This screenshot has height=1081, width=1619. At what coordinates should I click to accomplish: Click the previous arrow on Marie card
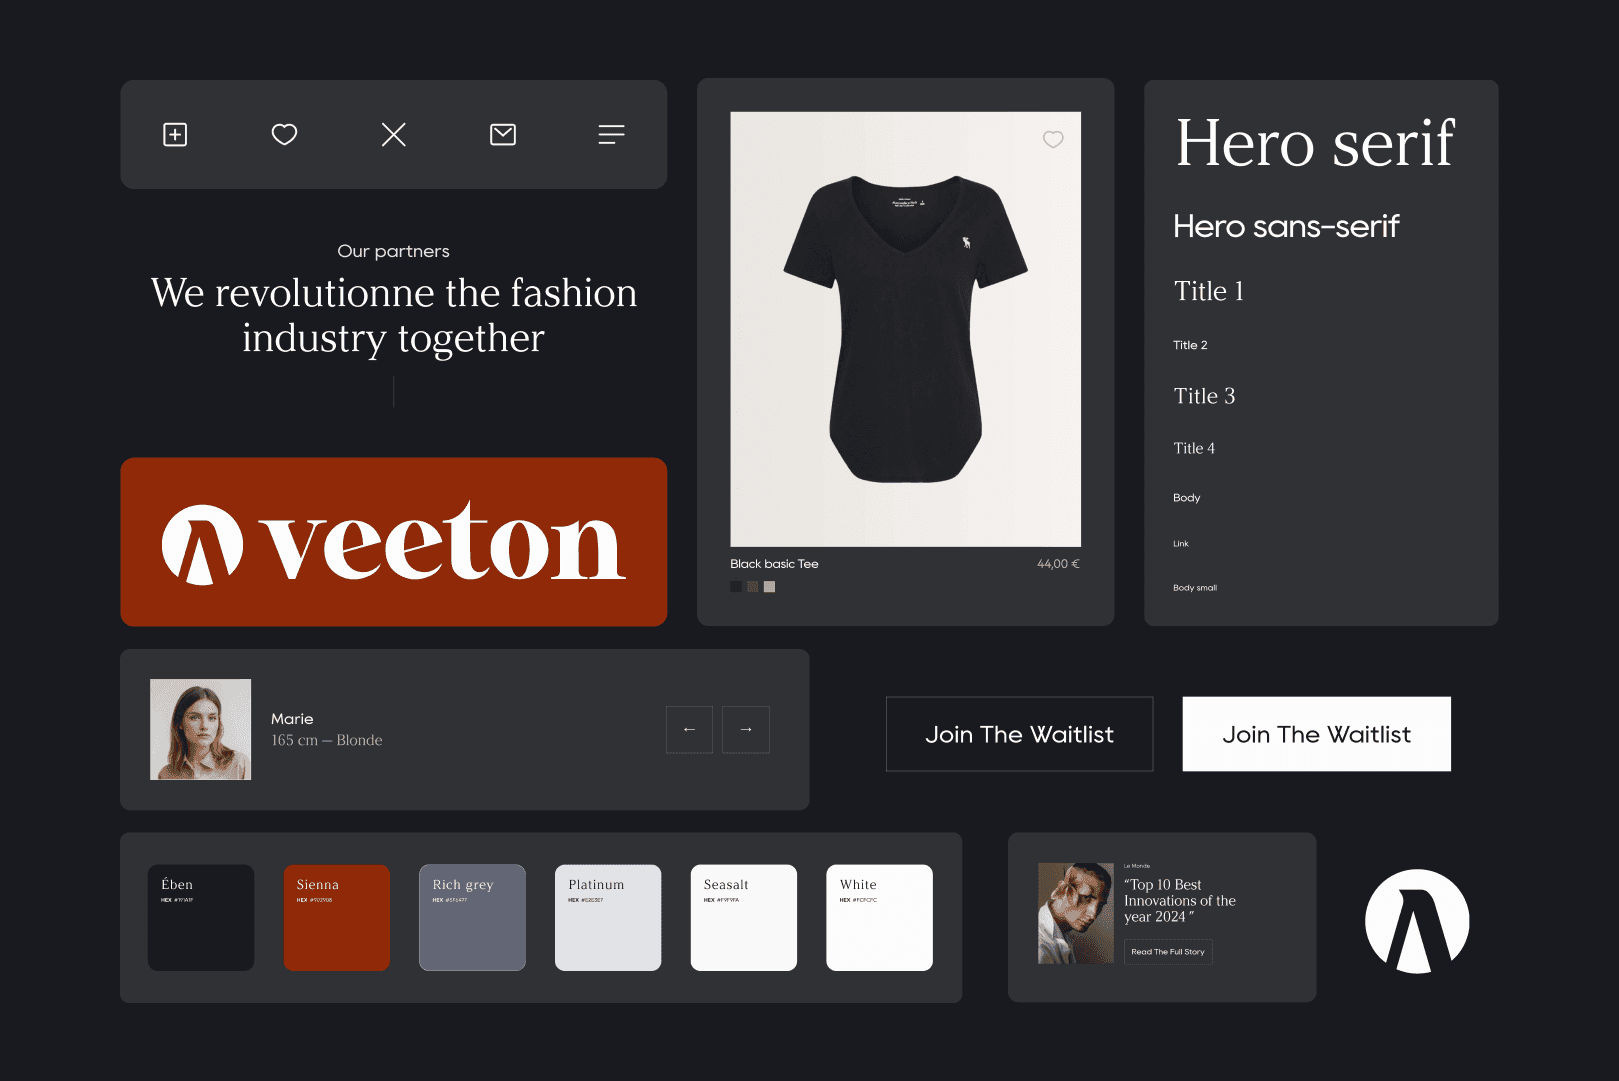(x=689, y=729)
